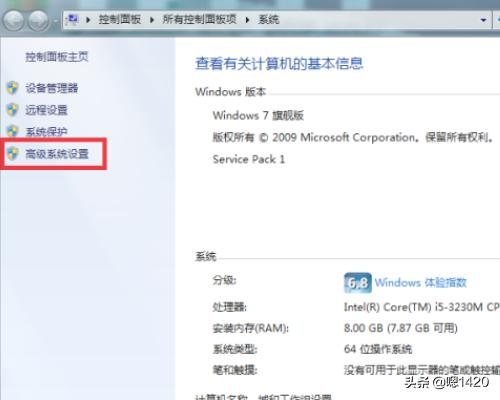Click the Forward navigation arrow button
This screenshot has width=500, height=400.
[x=38, y=21]
